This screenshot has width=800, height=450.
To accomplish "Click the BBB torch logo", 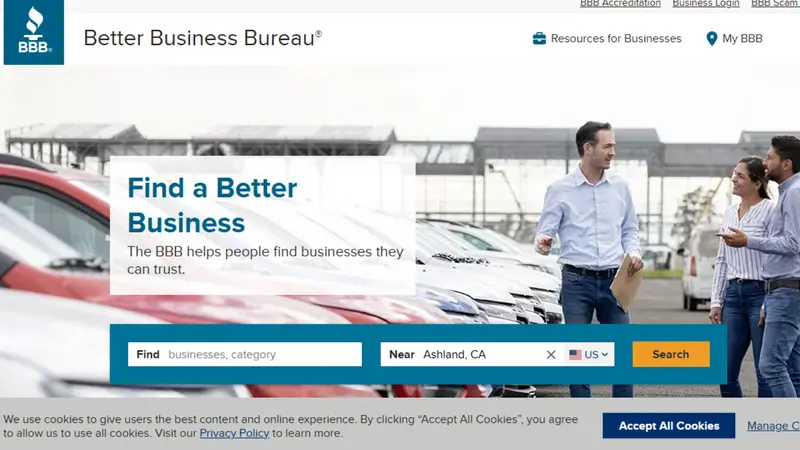I will pos(34,32).
